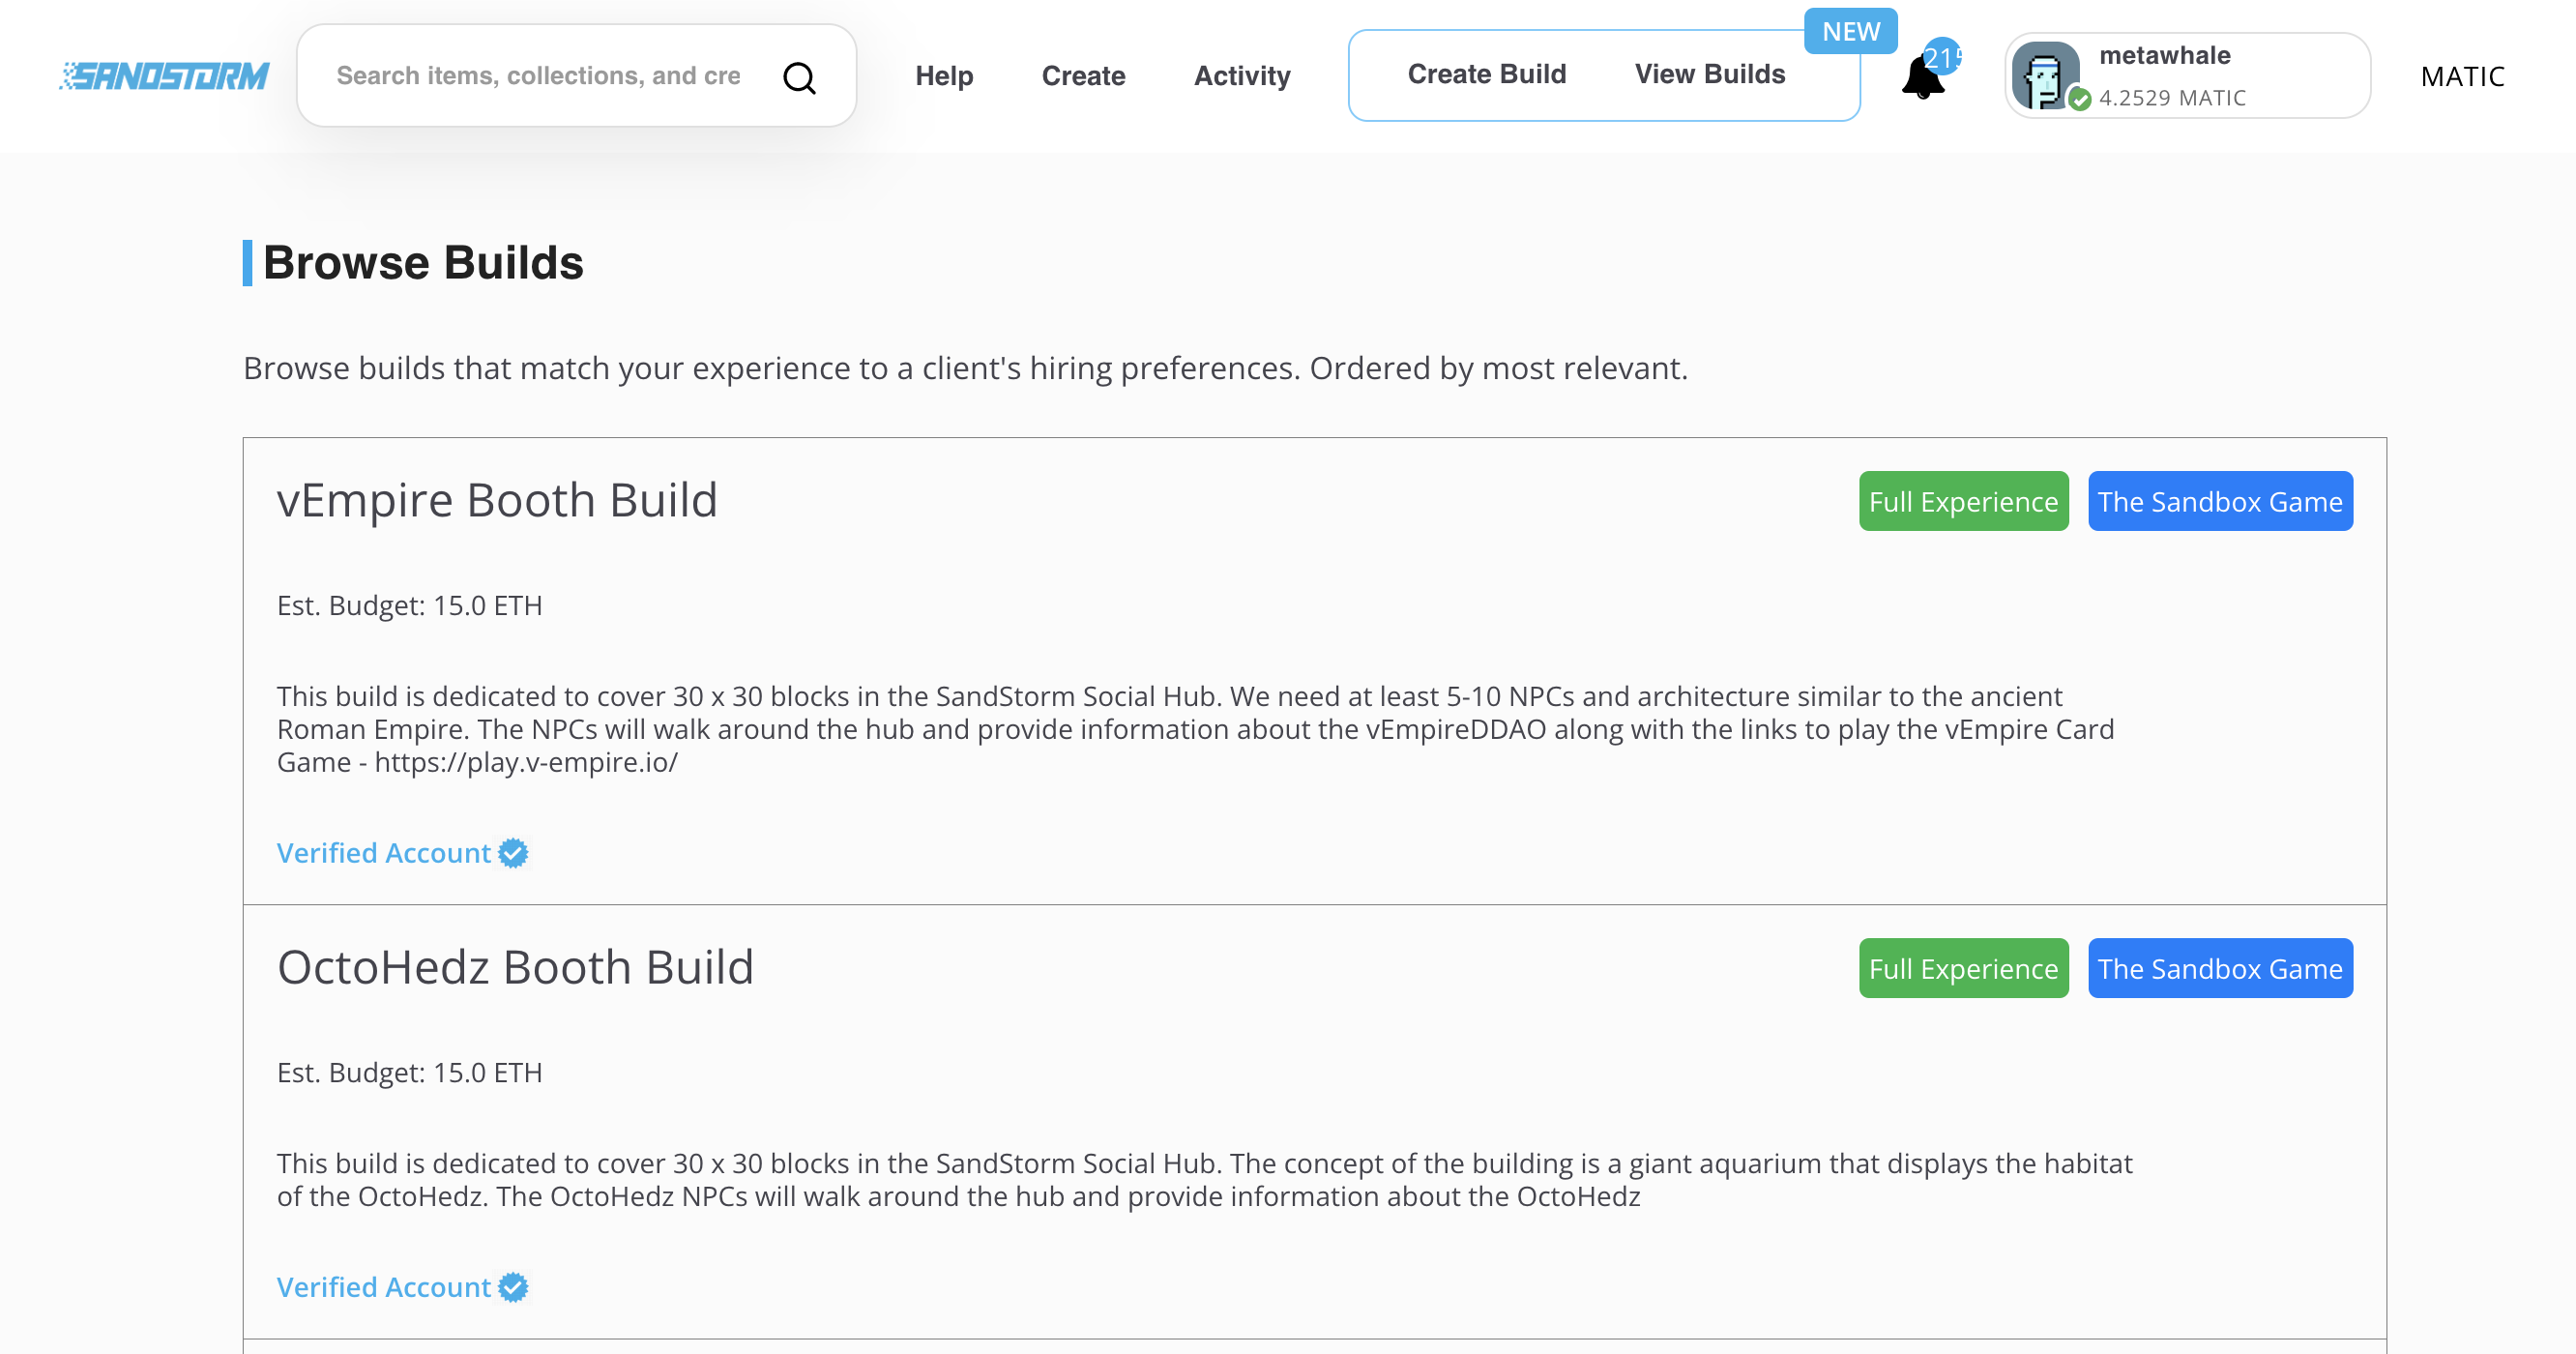The width and height of the screenshot is (2576, 1354).
Task: Click the search magnifier icon
Action: click(x=798, y=77)
